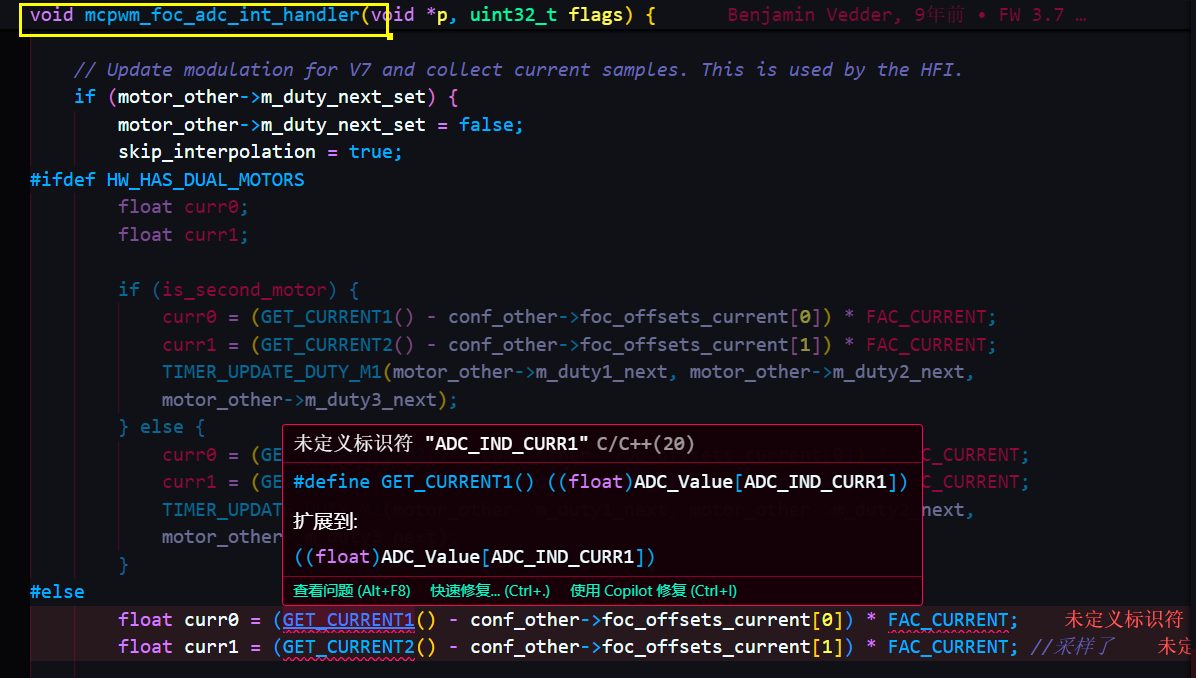Screen dimensions: 1196x678
Task: Click the #define GET_CURRENT1() line in tooltip
Action: [x=600, y=482]
